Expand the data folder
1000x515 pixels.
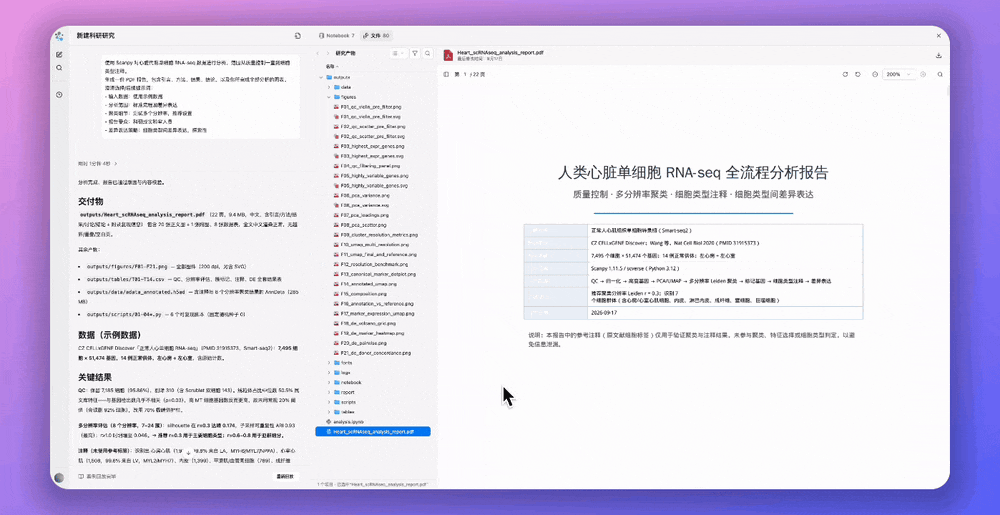click(328, 87)
